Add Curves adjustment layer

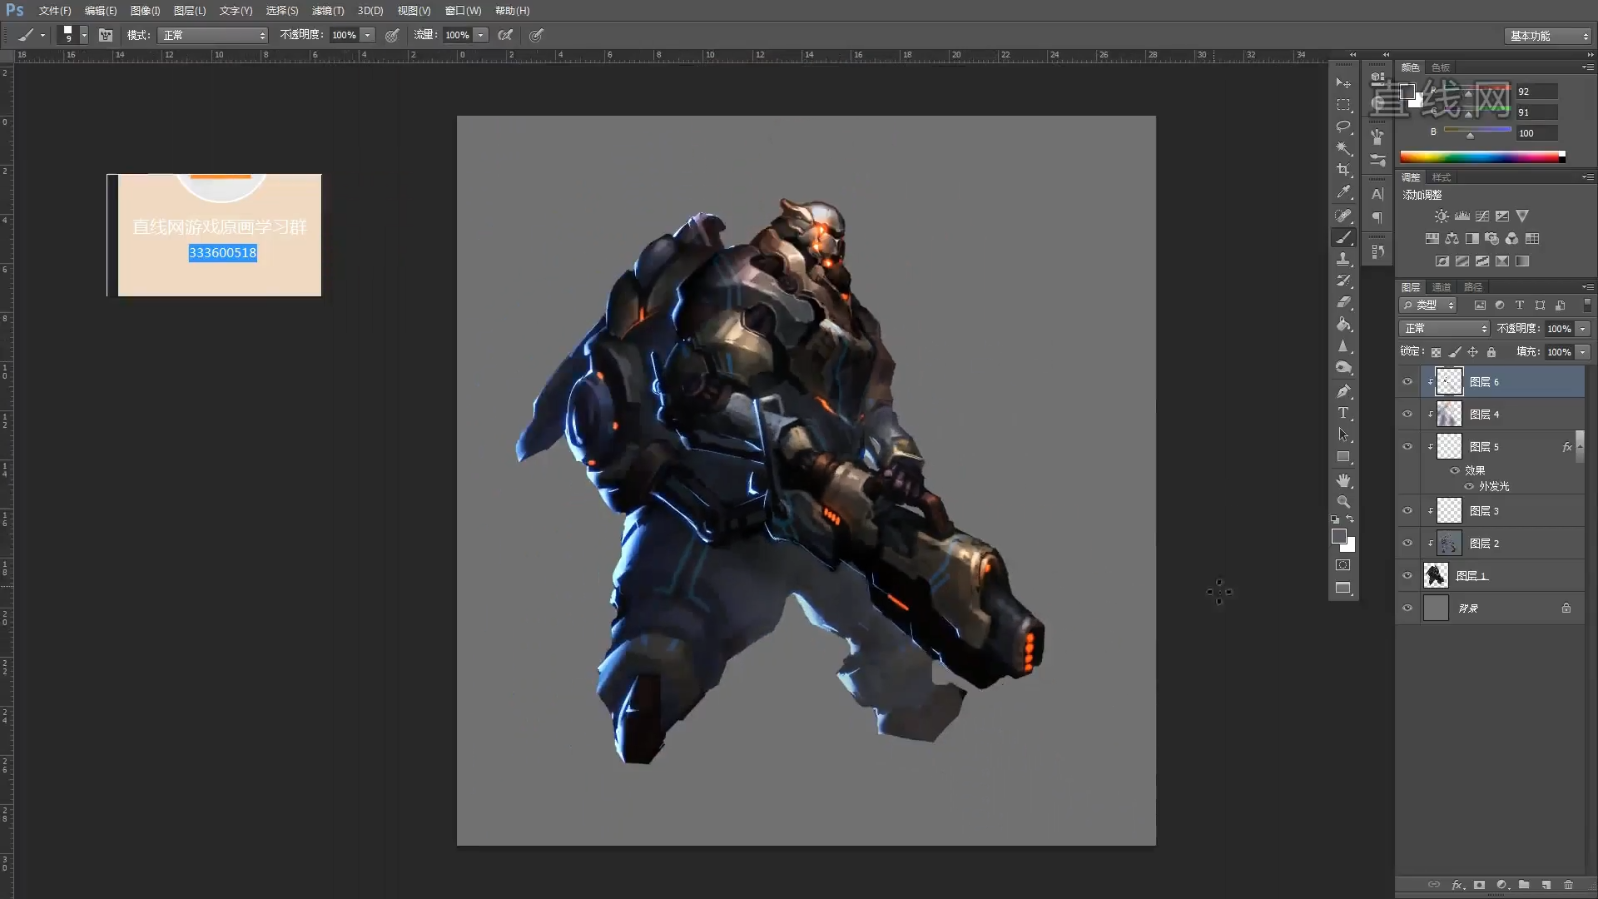pyautogui.click(x=1482, y=216)
